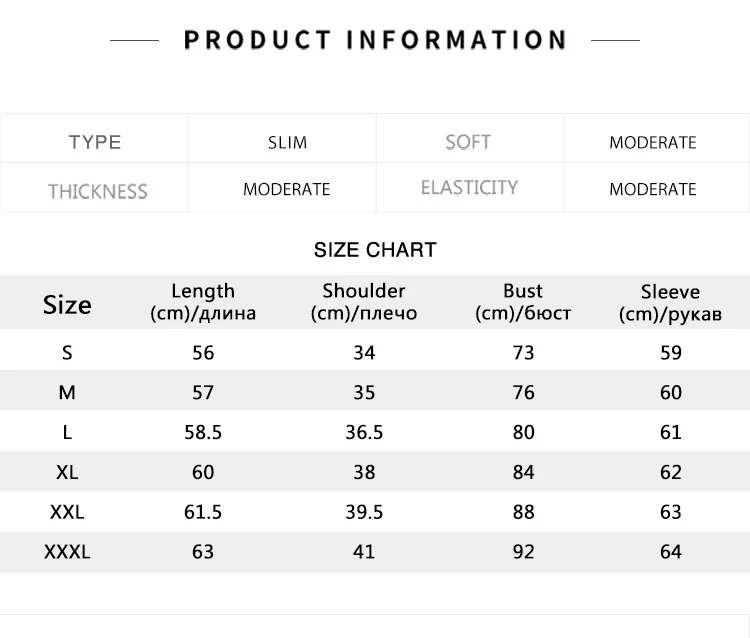750x638 pixels.
Task: Click the XL size row label
Action: point(67,473)
